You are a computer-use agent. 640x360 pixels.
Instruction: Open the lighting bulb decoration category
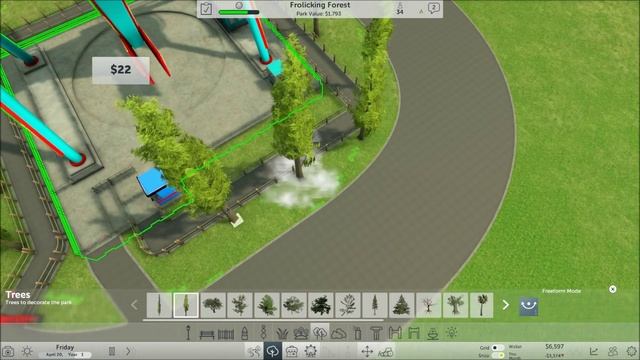[x=452, y=333]
